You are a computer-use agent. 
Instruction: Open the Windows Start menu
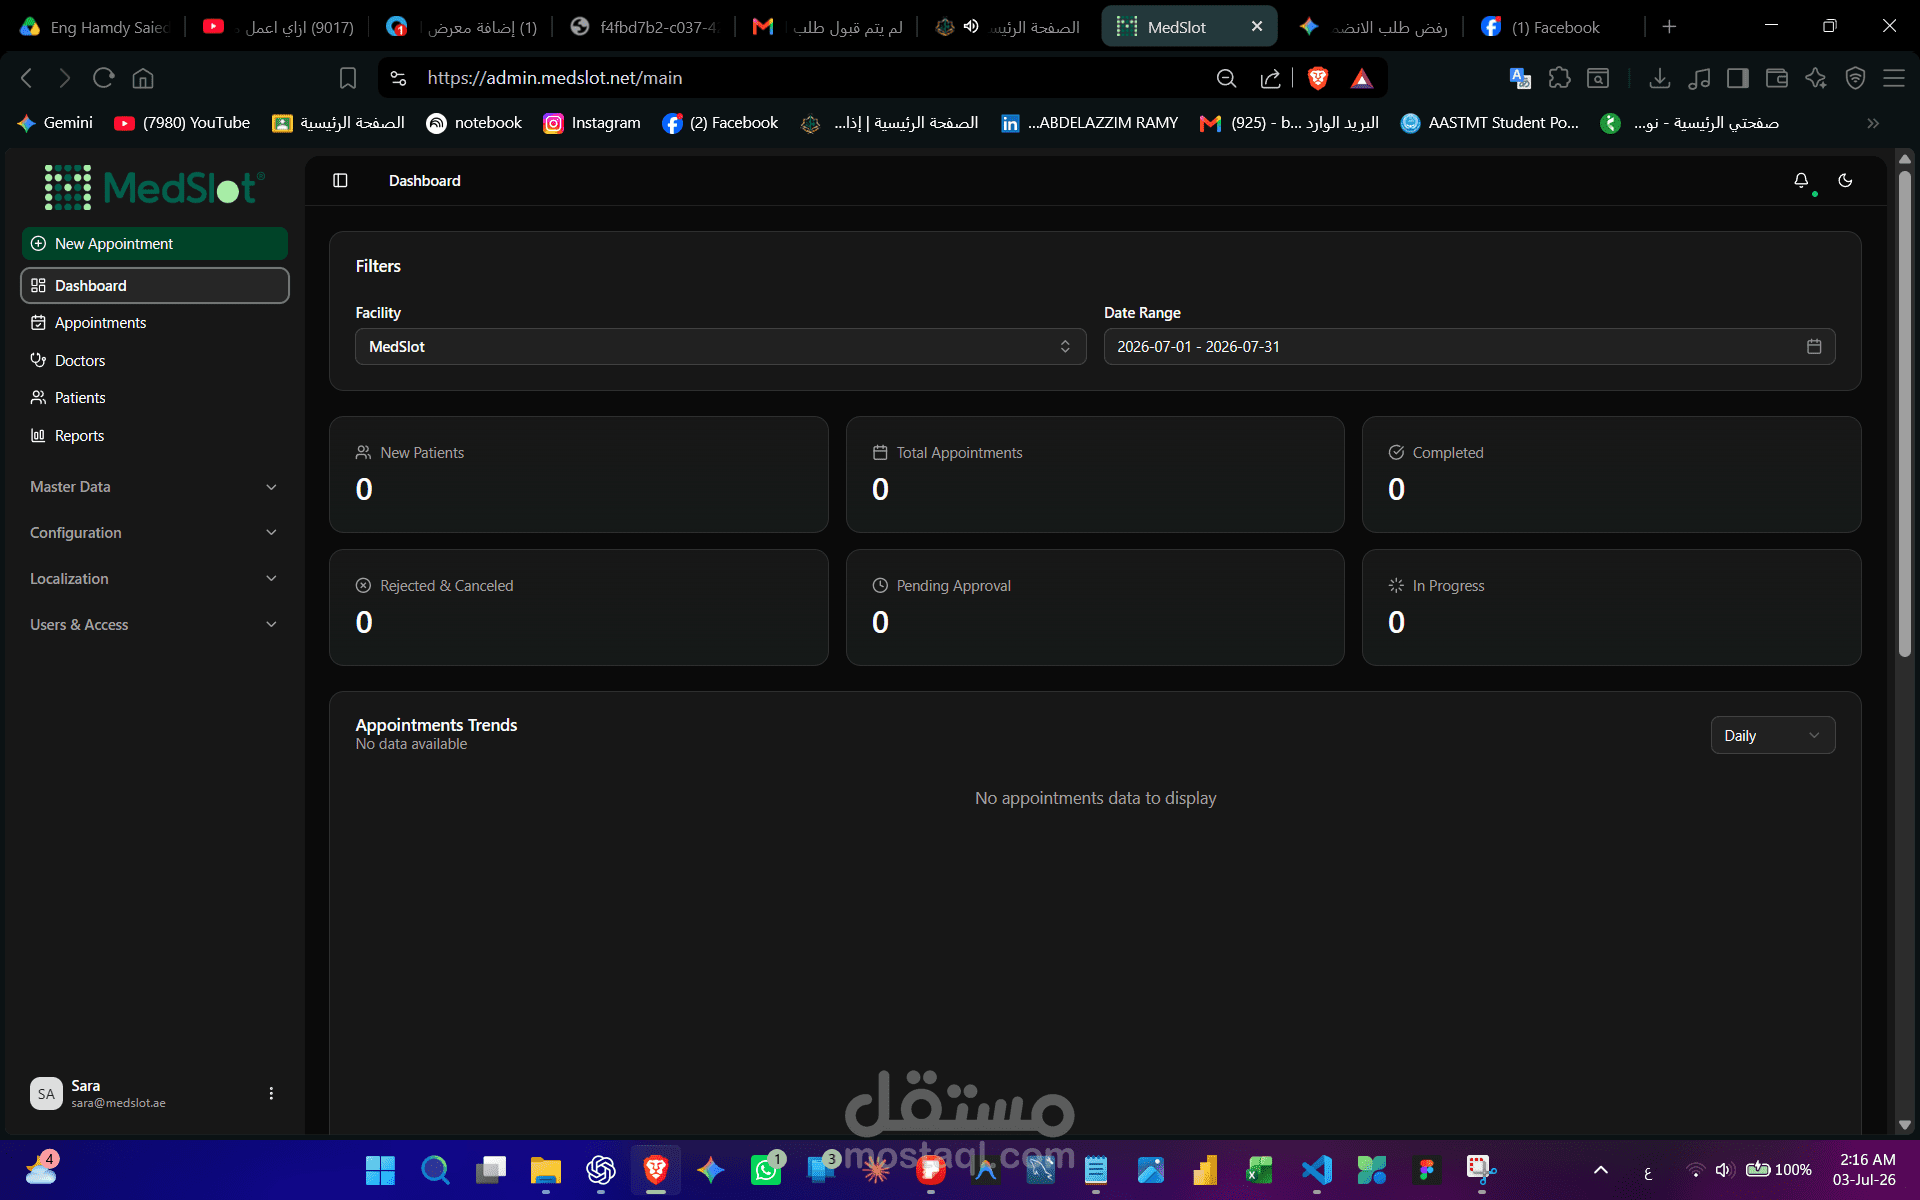click(x=380, y=1170)
